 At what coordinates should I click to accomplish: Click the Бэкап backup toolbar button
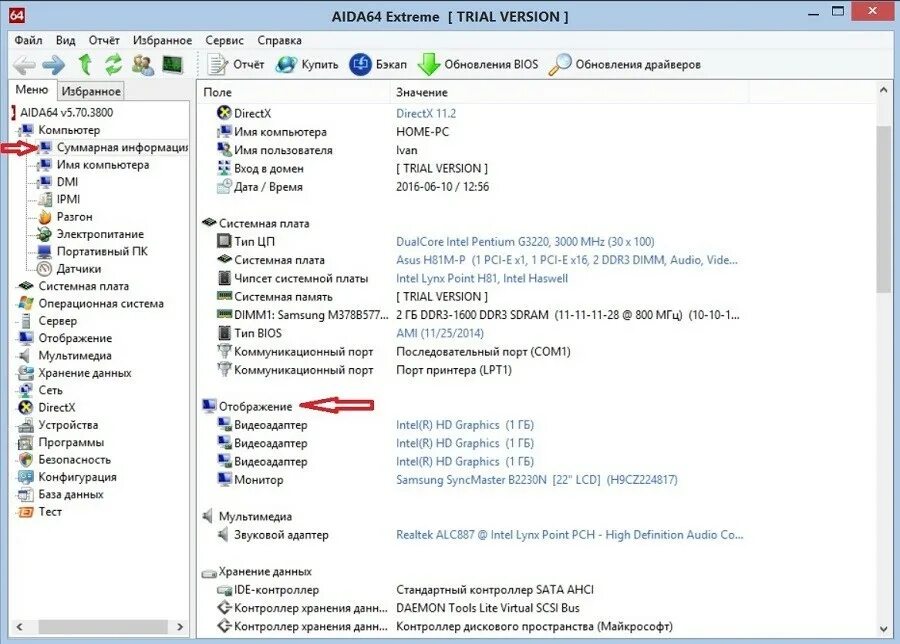378,64
